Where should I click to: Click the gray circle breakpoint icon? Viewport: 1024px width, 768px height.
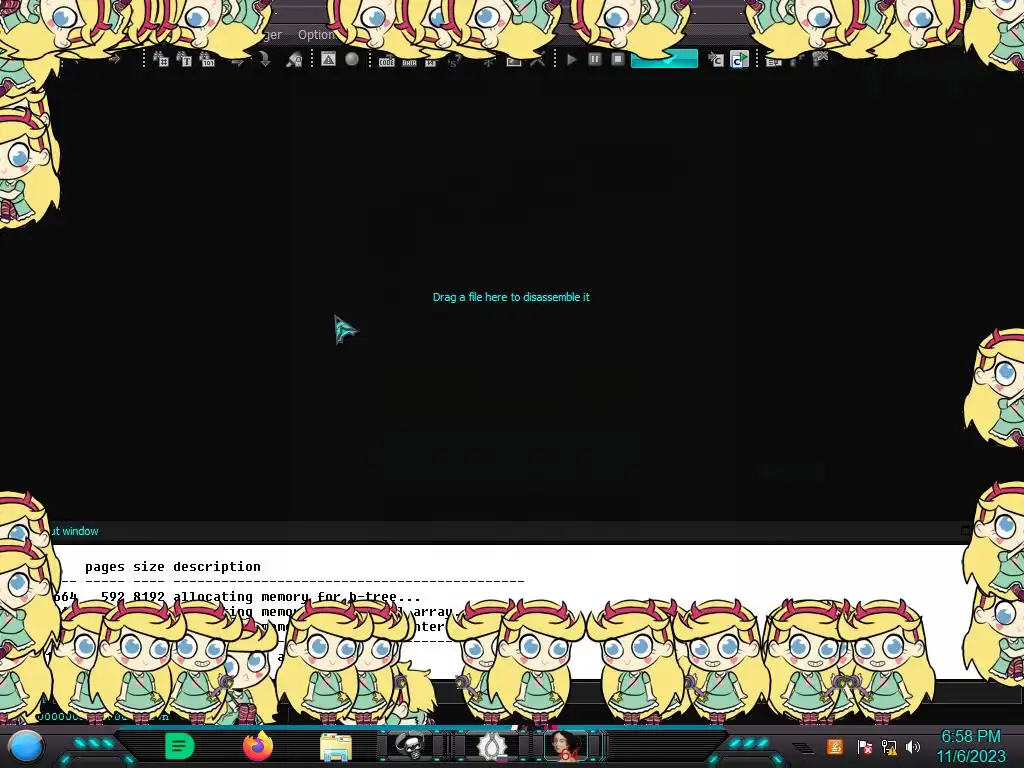point(352,59)
